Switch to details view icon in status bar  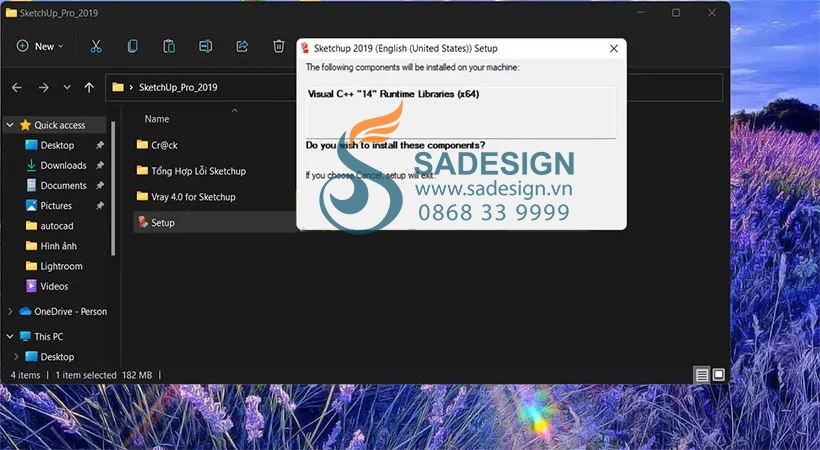pyautogui.click(x=702, y=375)
